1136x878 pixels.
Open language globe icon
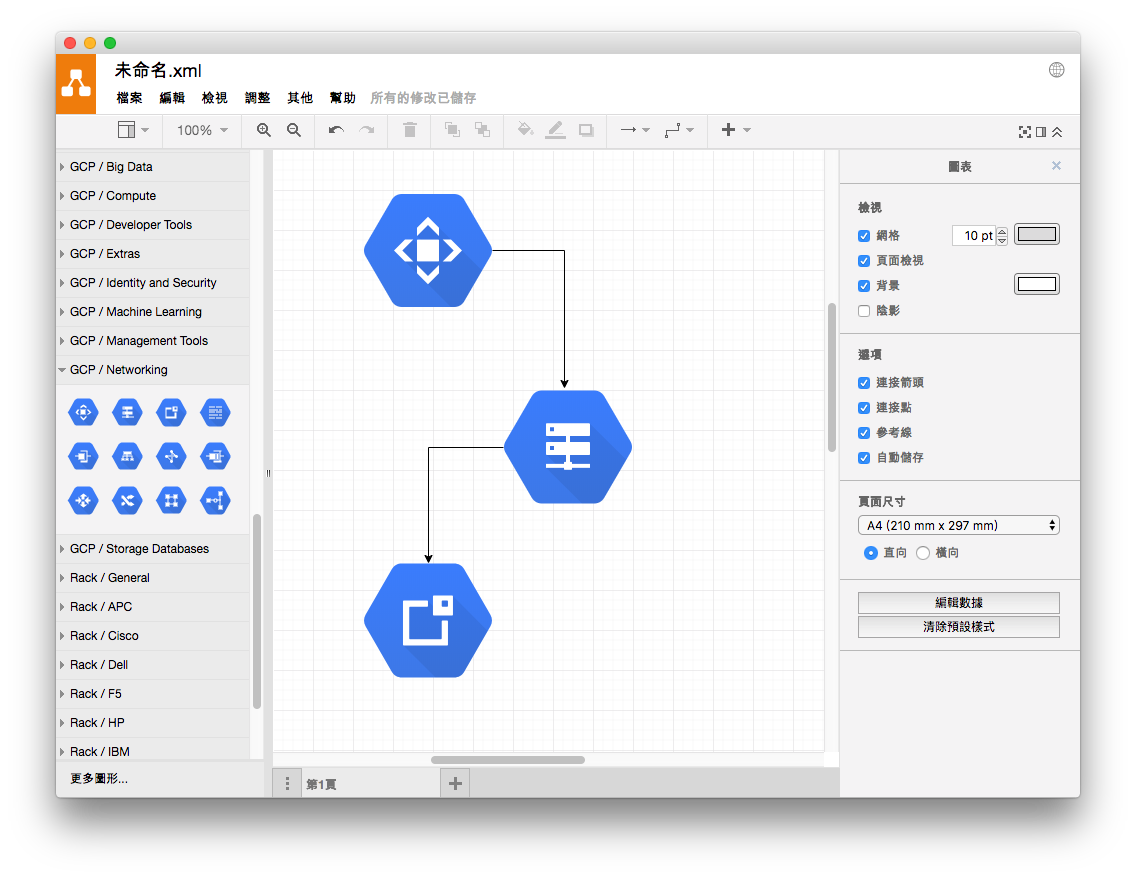[x=1056, y=70]
